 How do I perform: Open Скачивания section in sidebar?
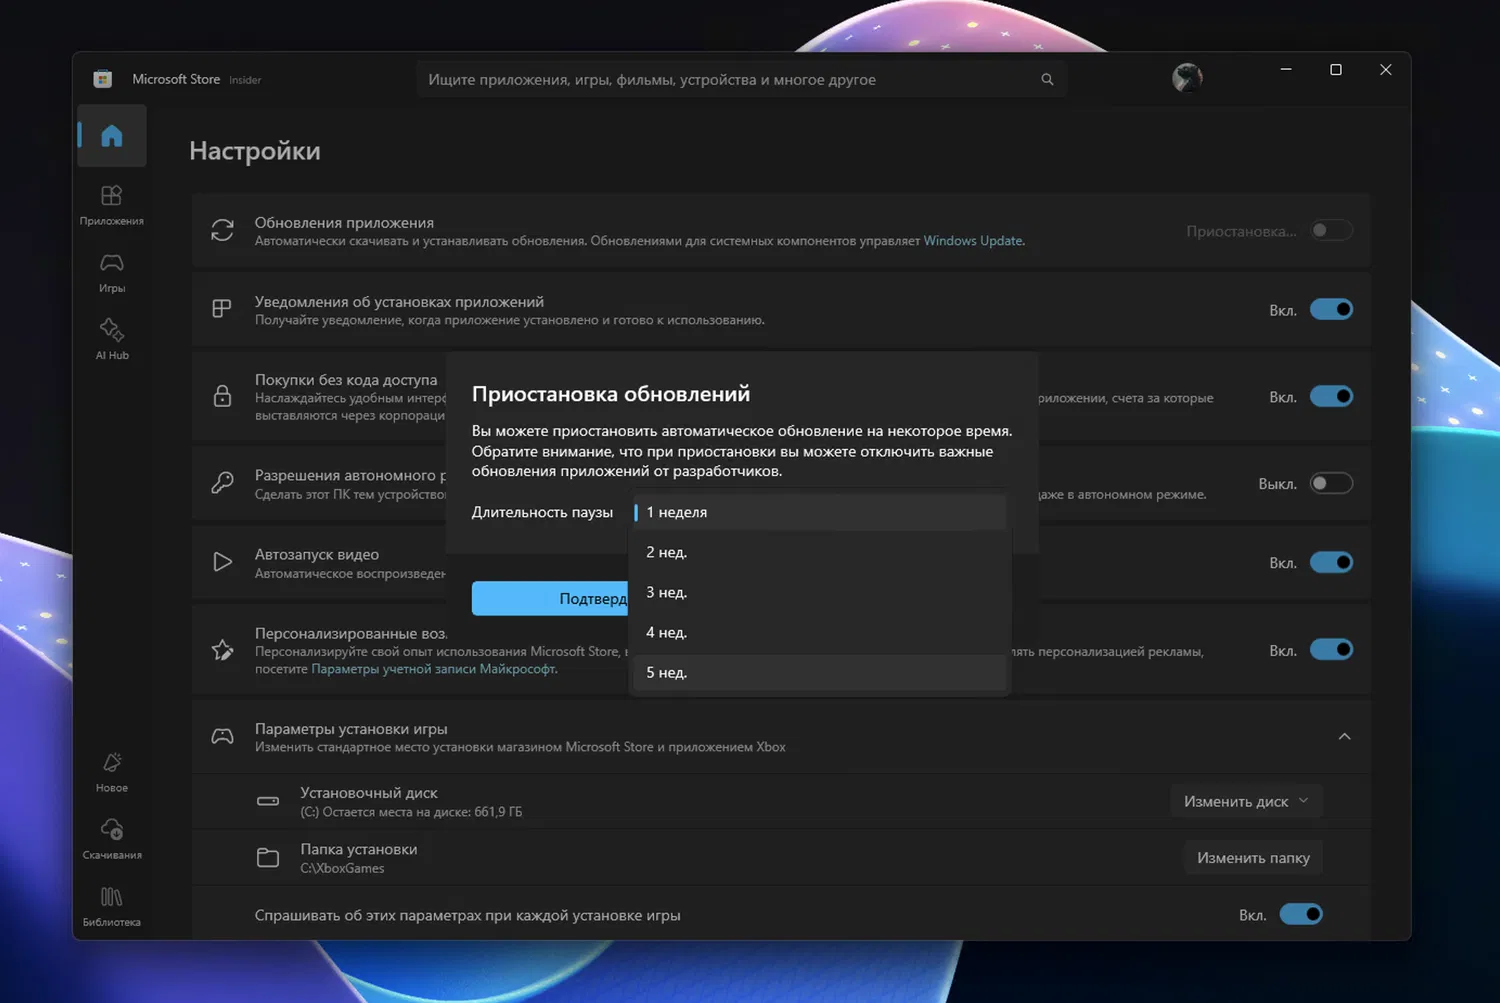click(x=112, y=839)
